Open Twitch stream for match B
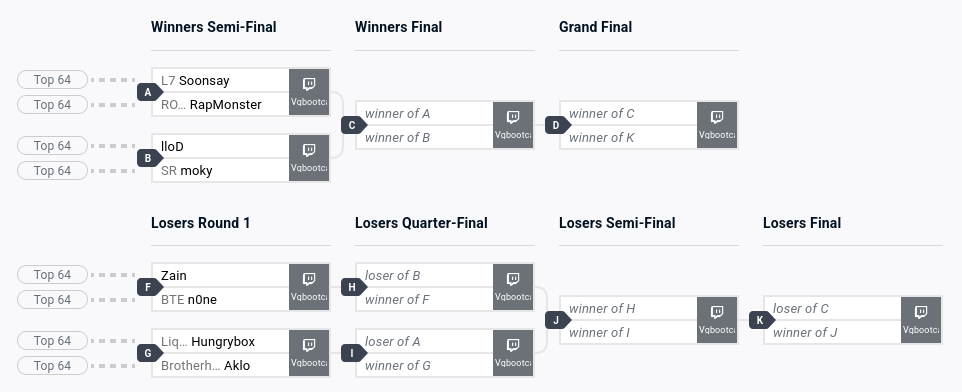962x392 pixels. pos(309,158)
